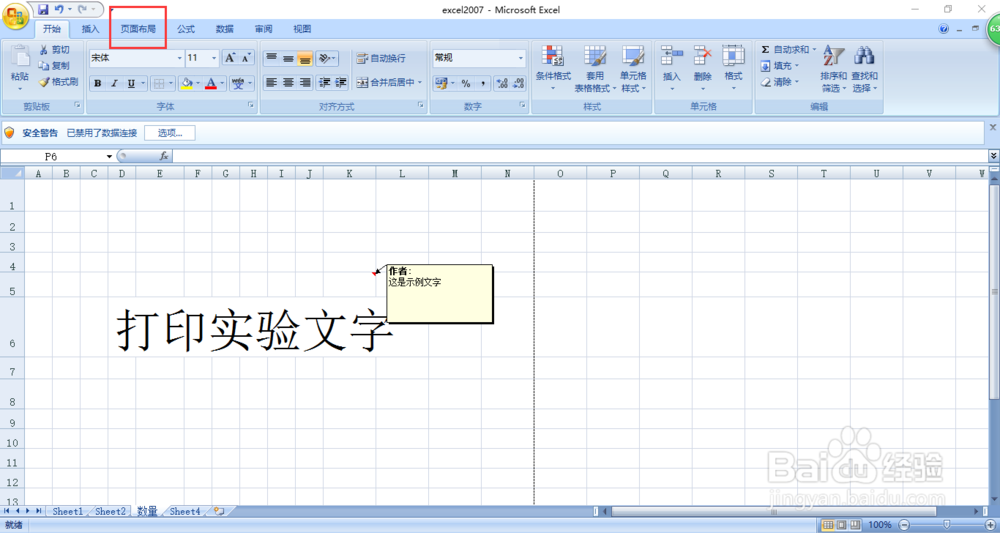Open Sort and Filter (排序和筛选)

834,69
